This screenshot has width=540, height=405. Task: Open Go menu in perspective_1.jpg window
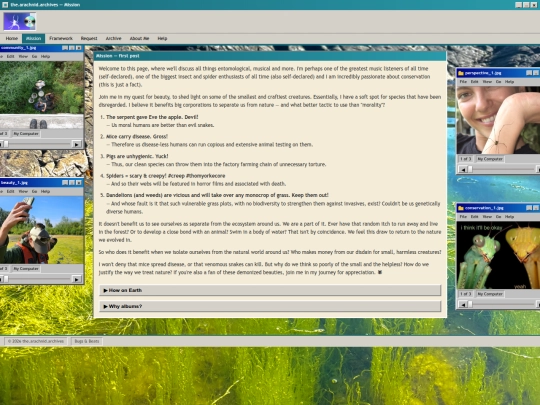498,82
